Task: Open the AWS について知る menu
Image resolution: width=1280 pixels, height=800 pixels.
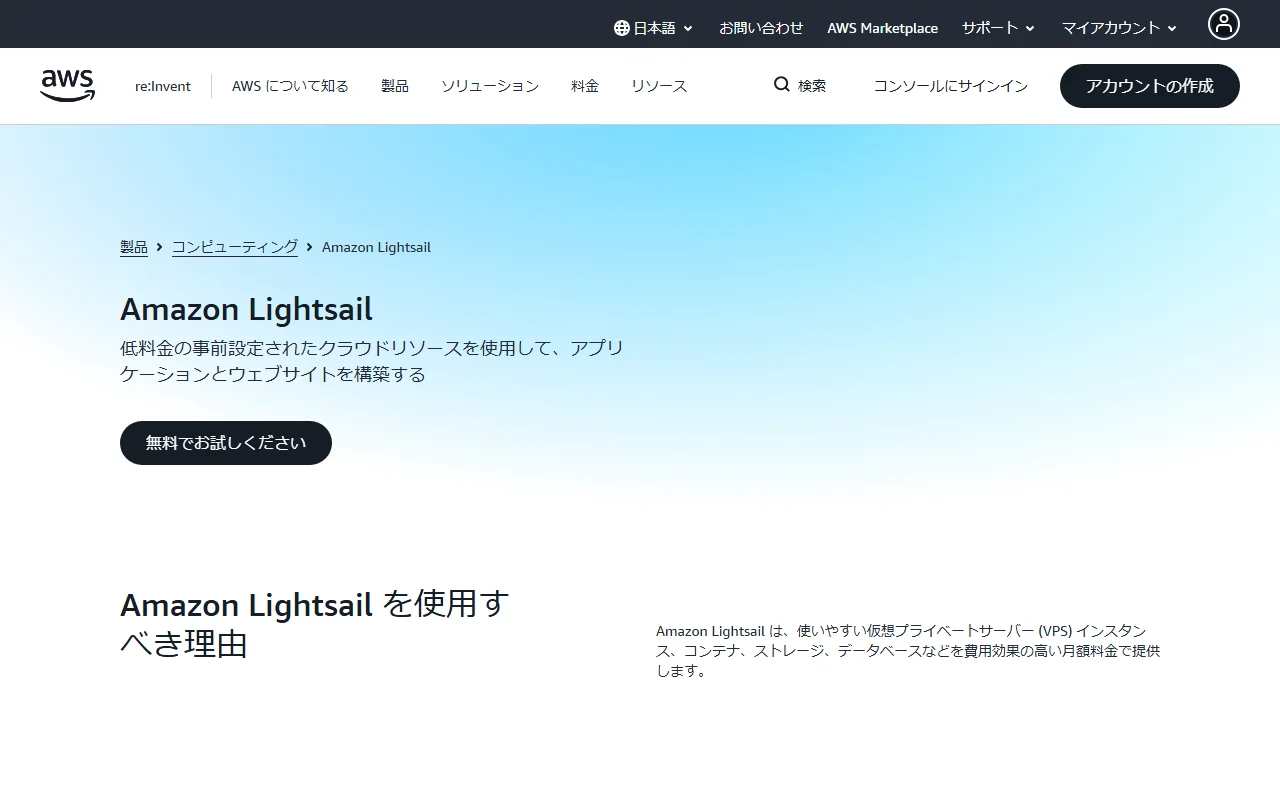Action: pos(290,86)
